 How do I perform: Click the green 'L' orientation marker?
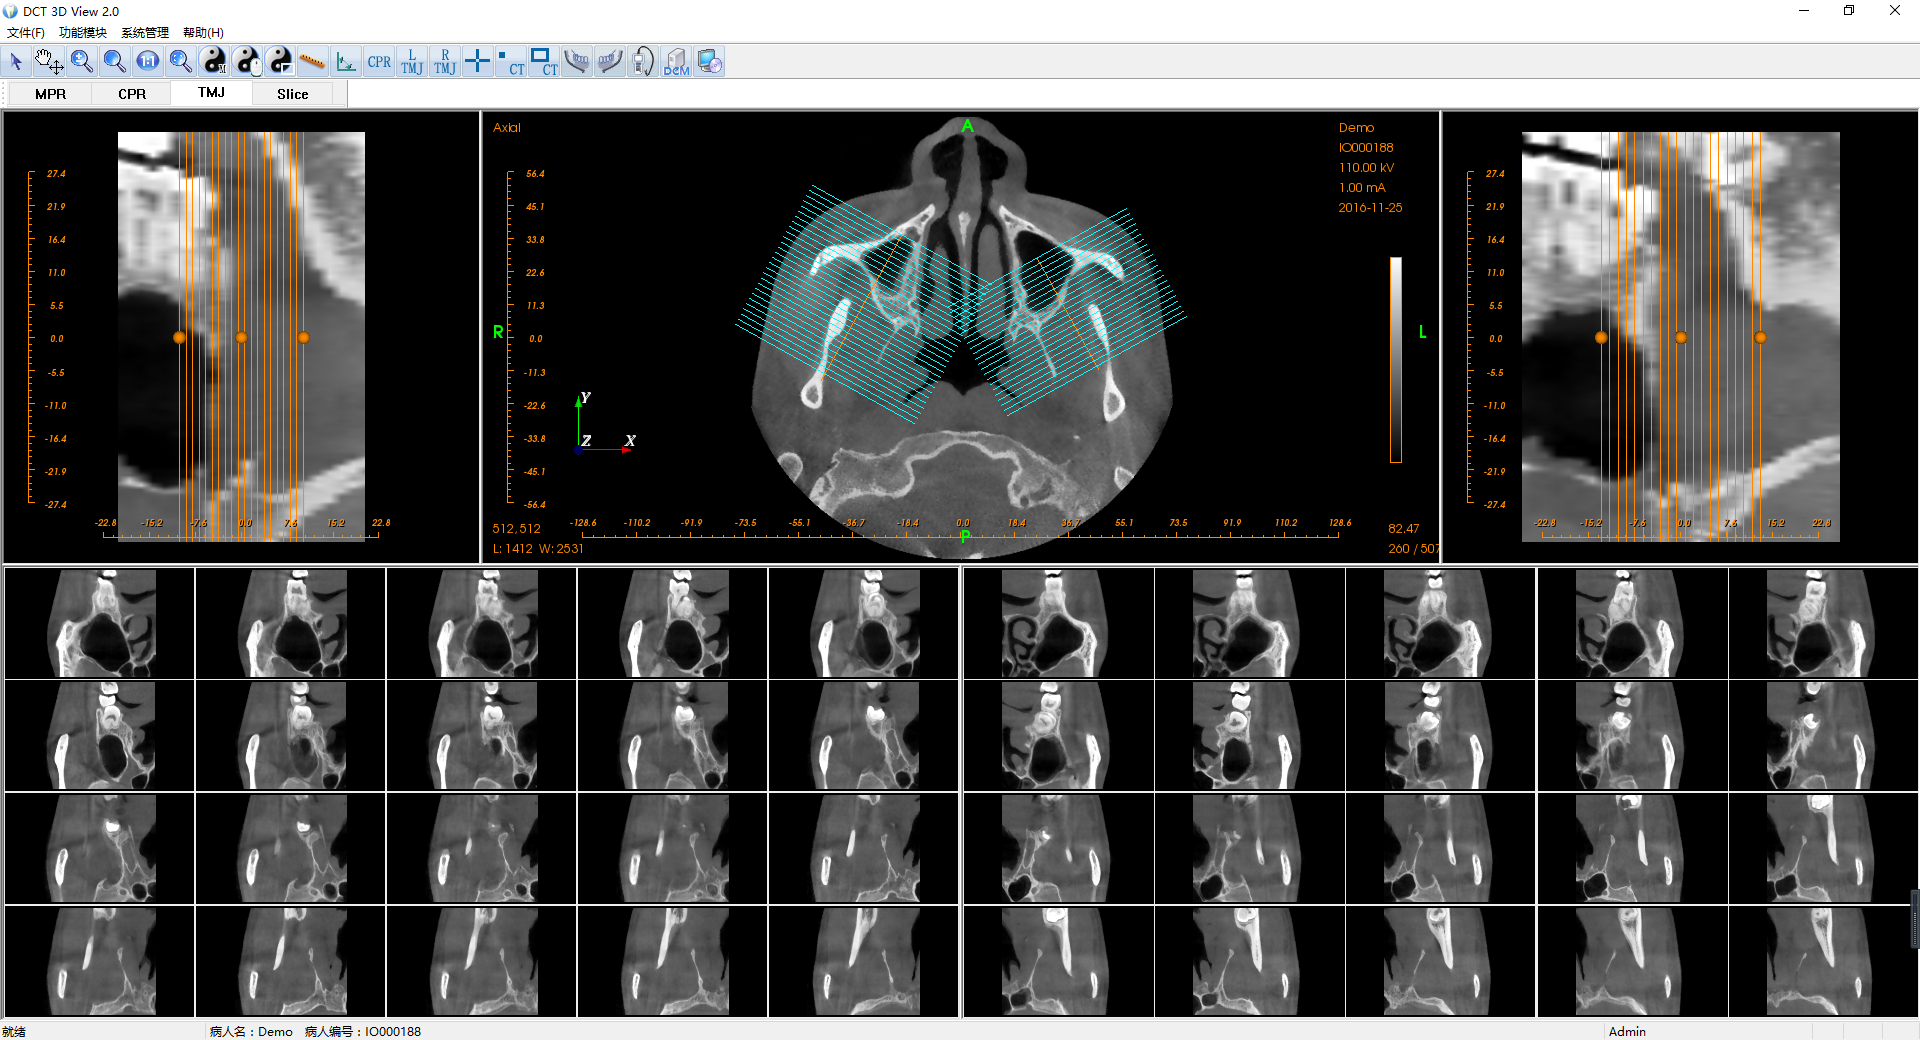point(1422,332)
